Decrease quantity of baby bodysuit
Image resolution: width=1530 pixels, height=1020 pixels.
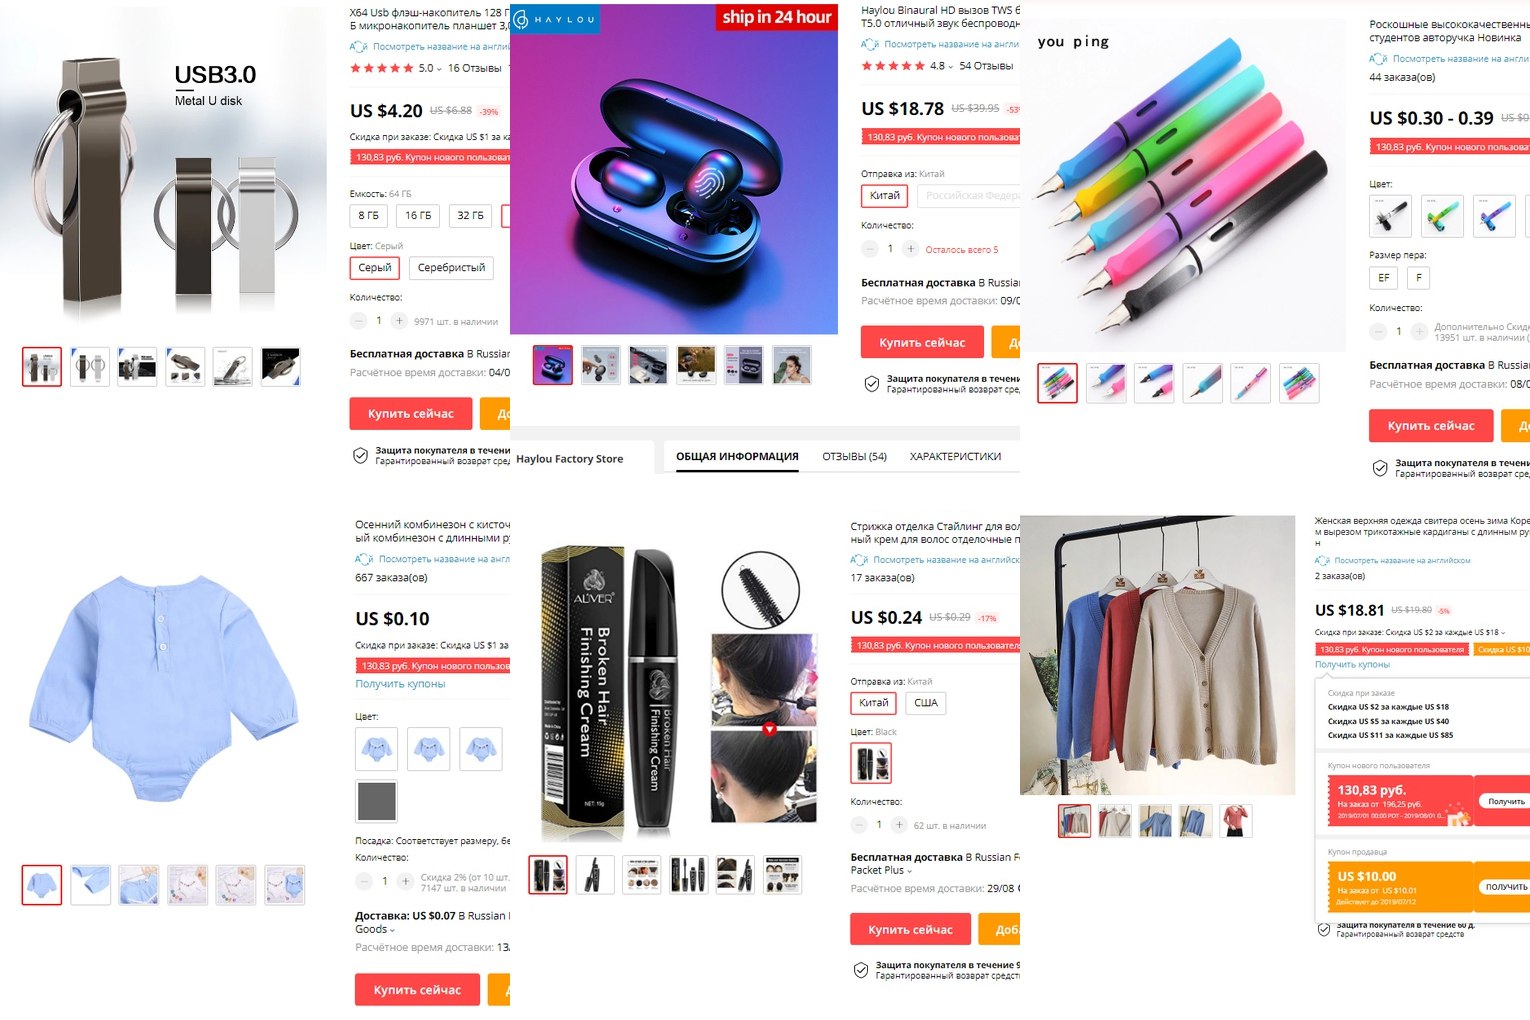point(364,881)
